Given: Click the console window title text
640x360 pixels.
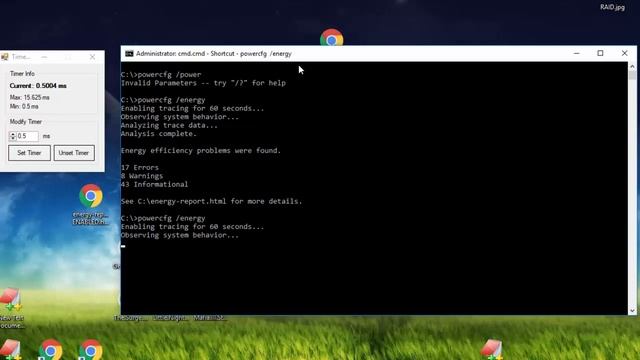Looking at the screenshot, I should pyautogui.click(x=214, y=53).
